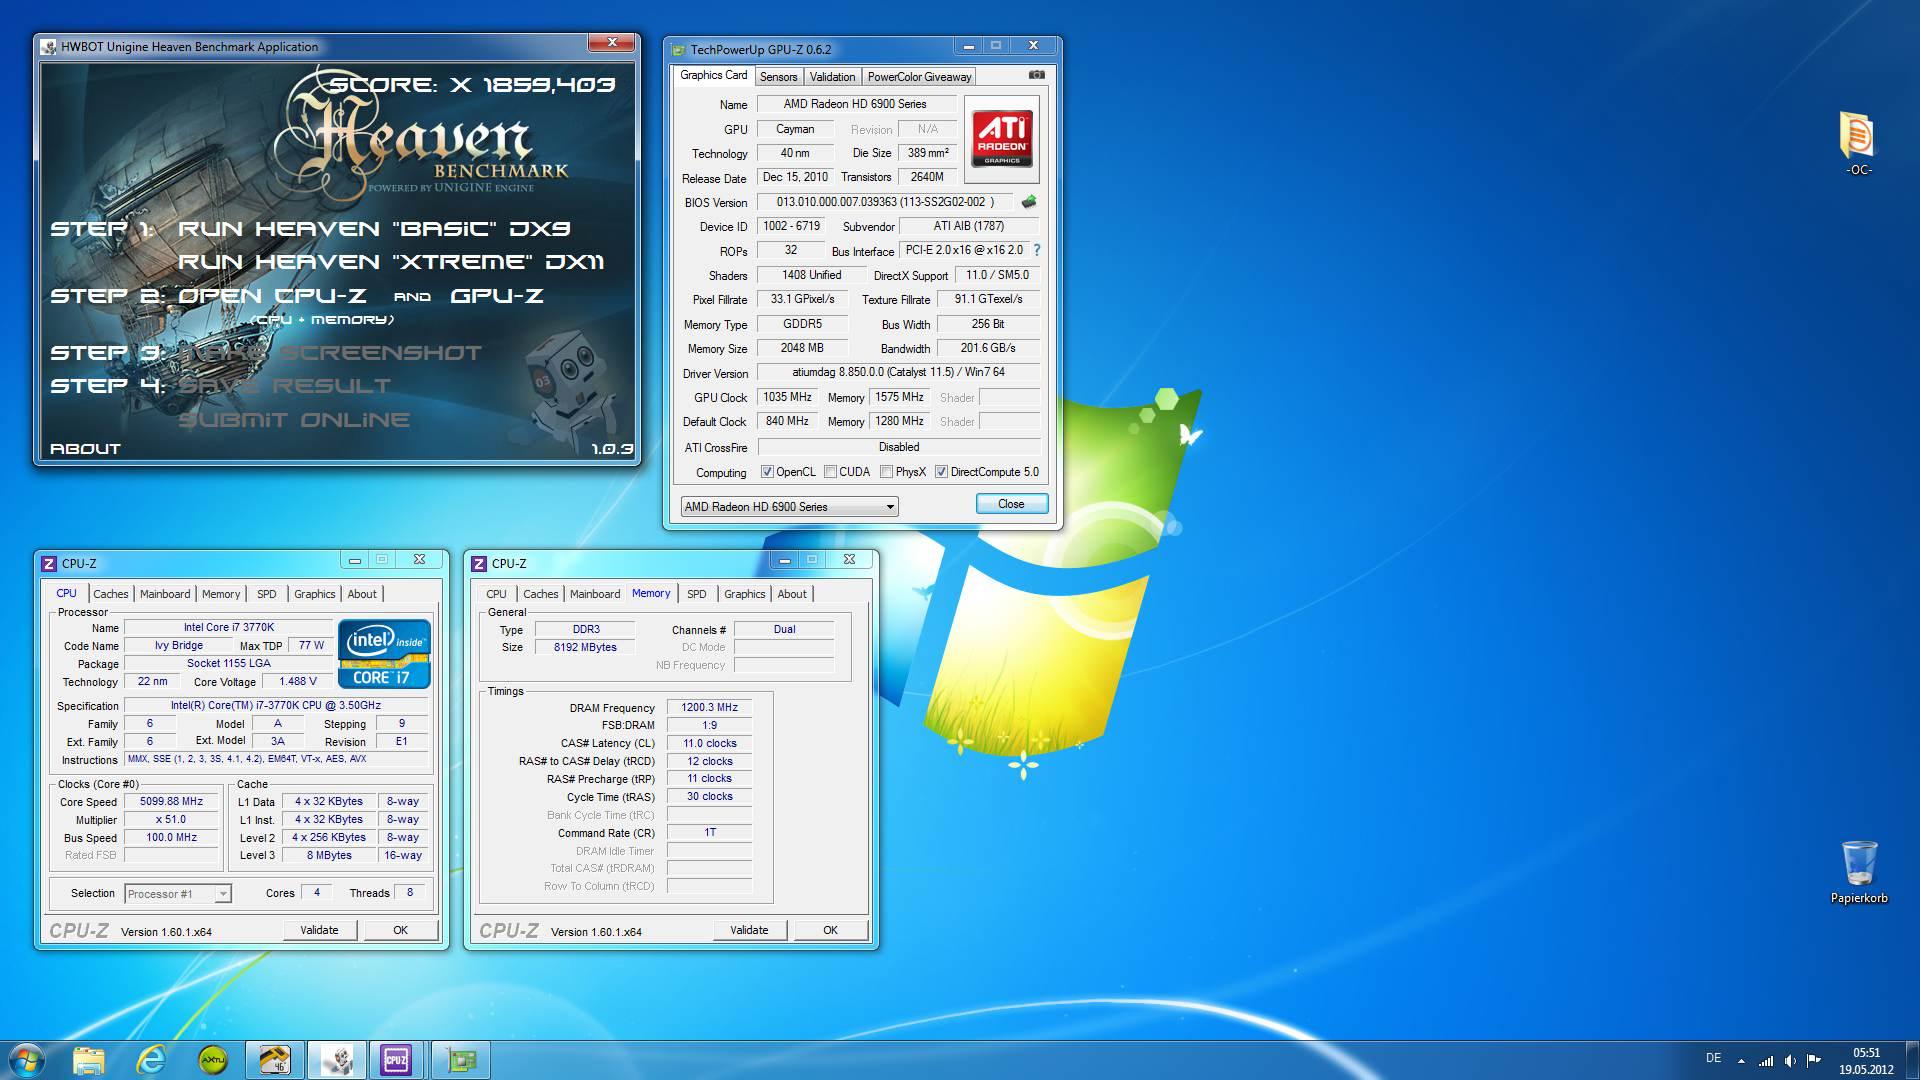Screen dimensions: 1920x1080
Task: Click Run Heaven "Xtreme" DX11
Action: tap(391, 262)
